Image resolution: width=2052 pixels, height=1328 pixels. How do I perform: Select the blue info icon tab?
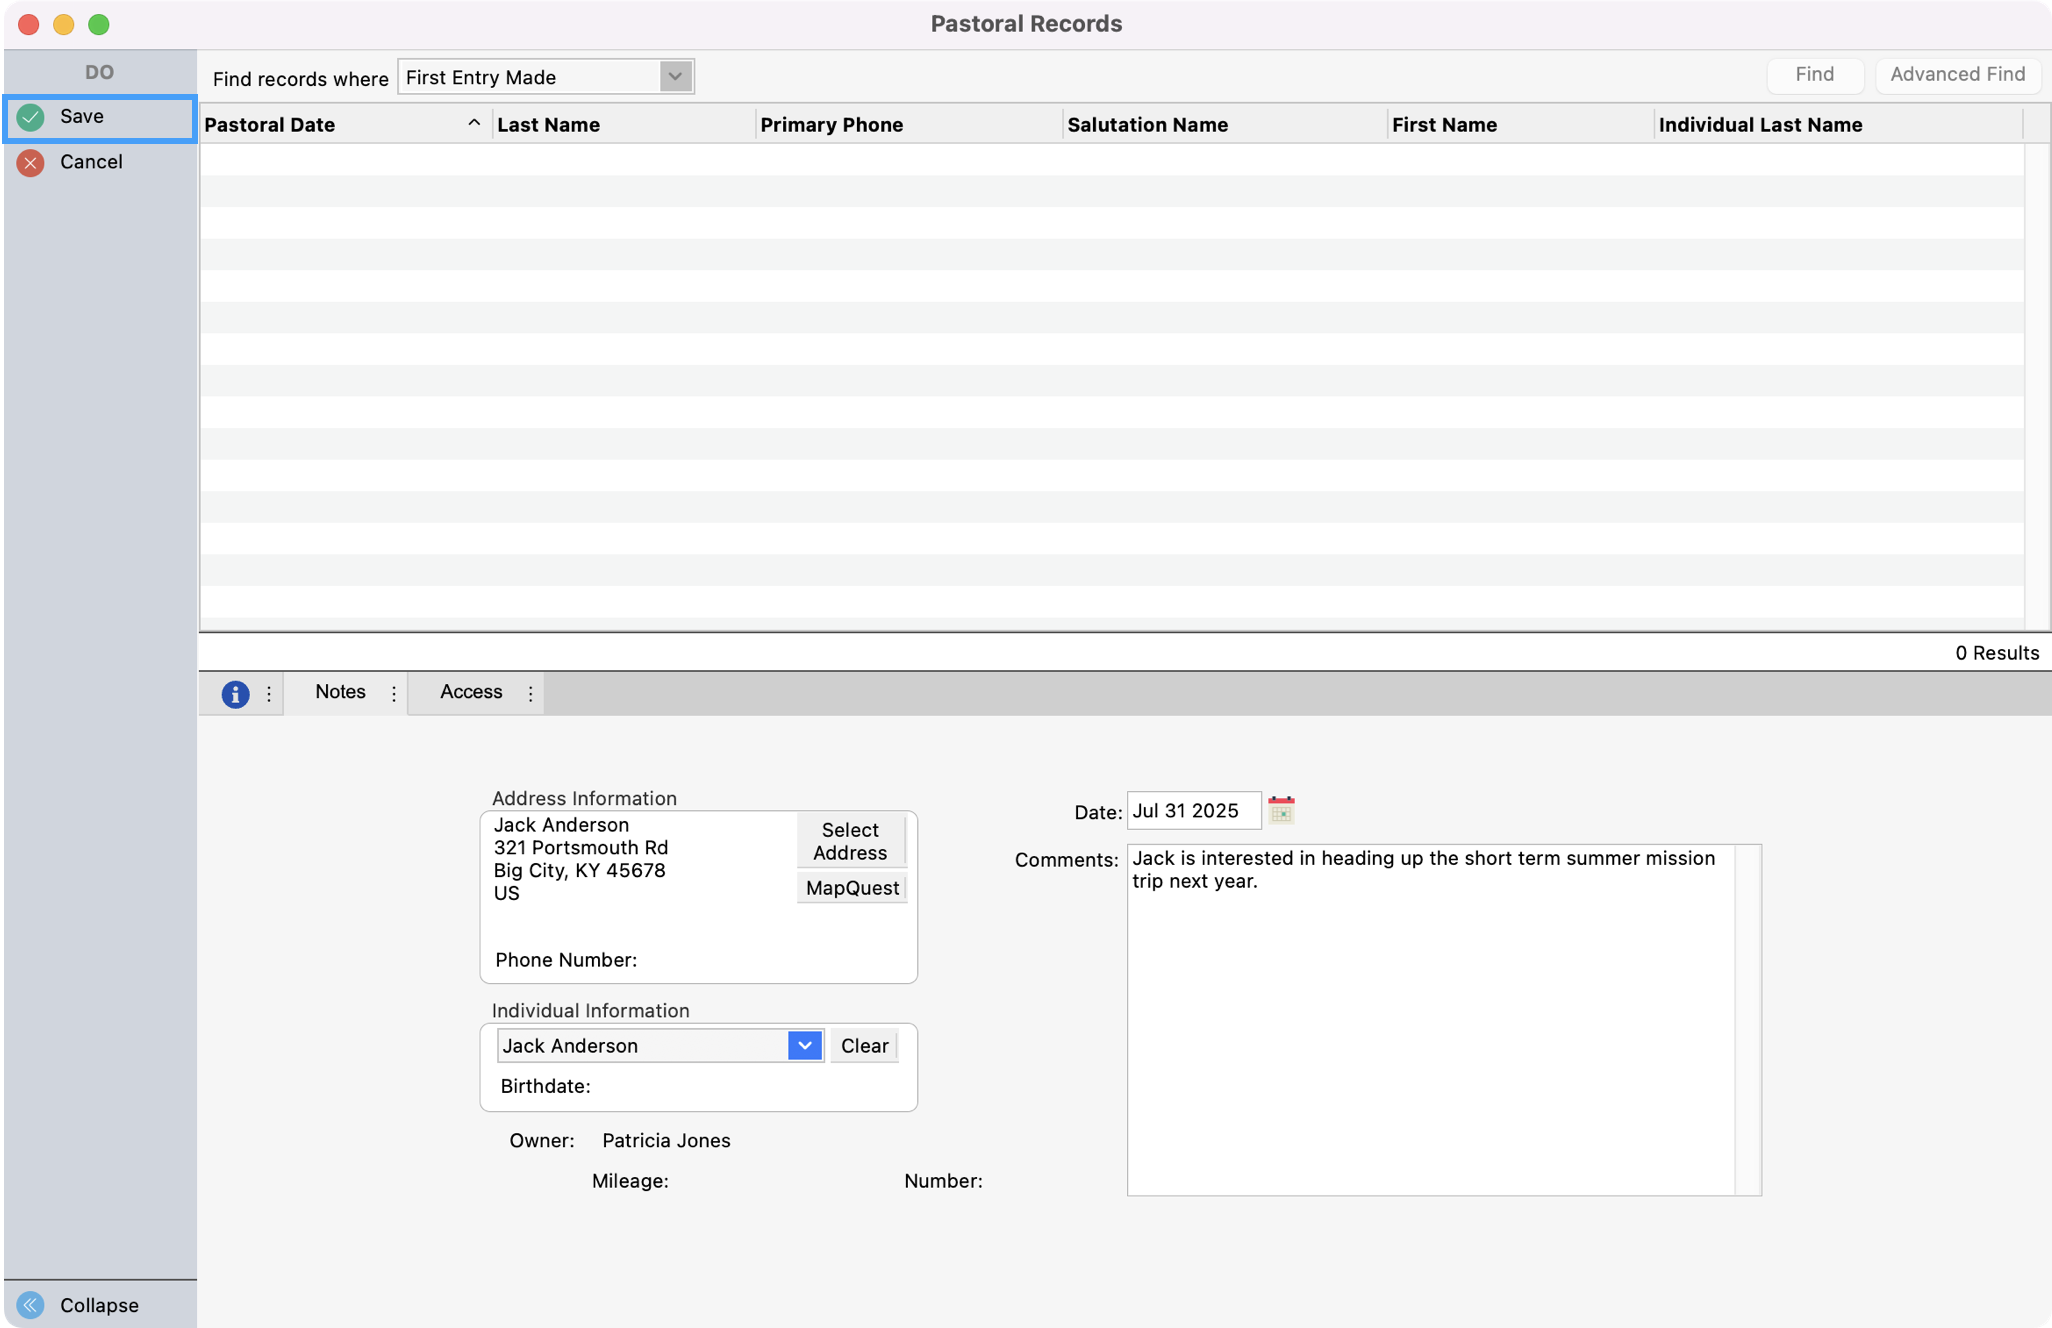click(236, 693)
